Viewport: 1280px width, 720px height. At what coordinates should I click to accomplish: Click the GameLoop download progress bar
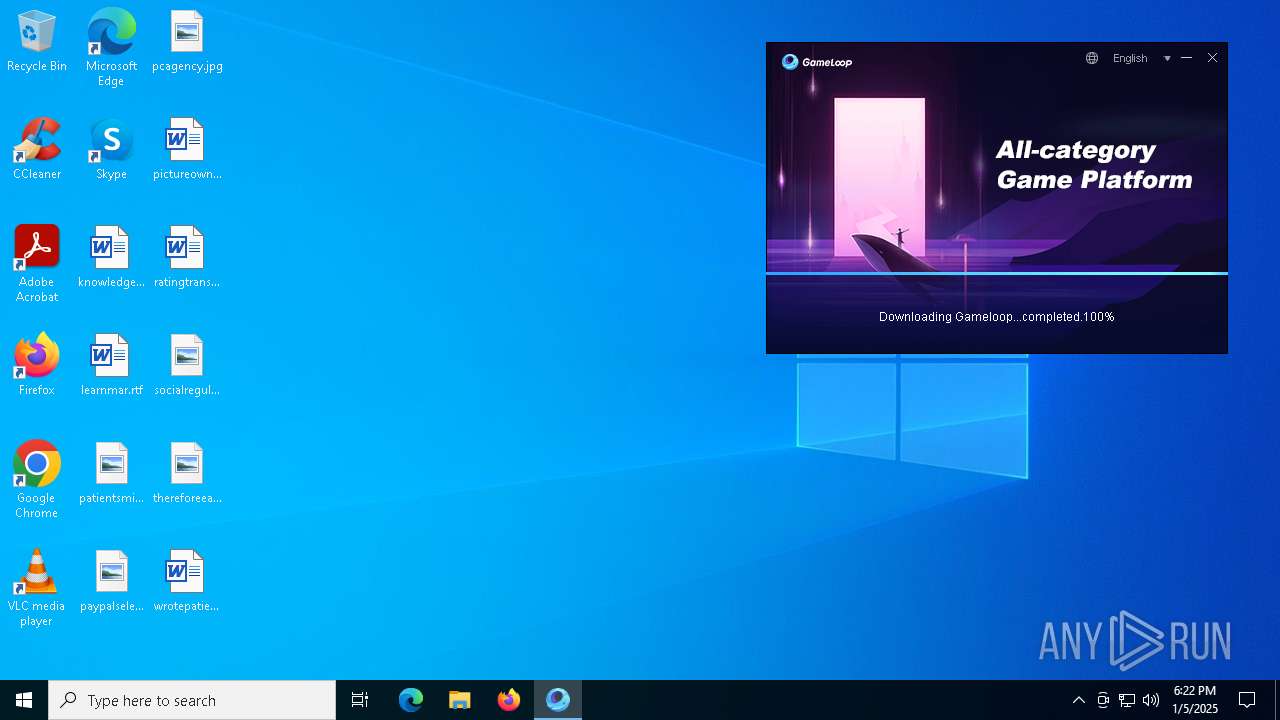click(x=997, y=273)
